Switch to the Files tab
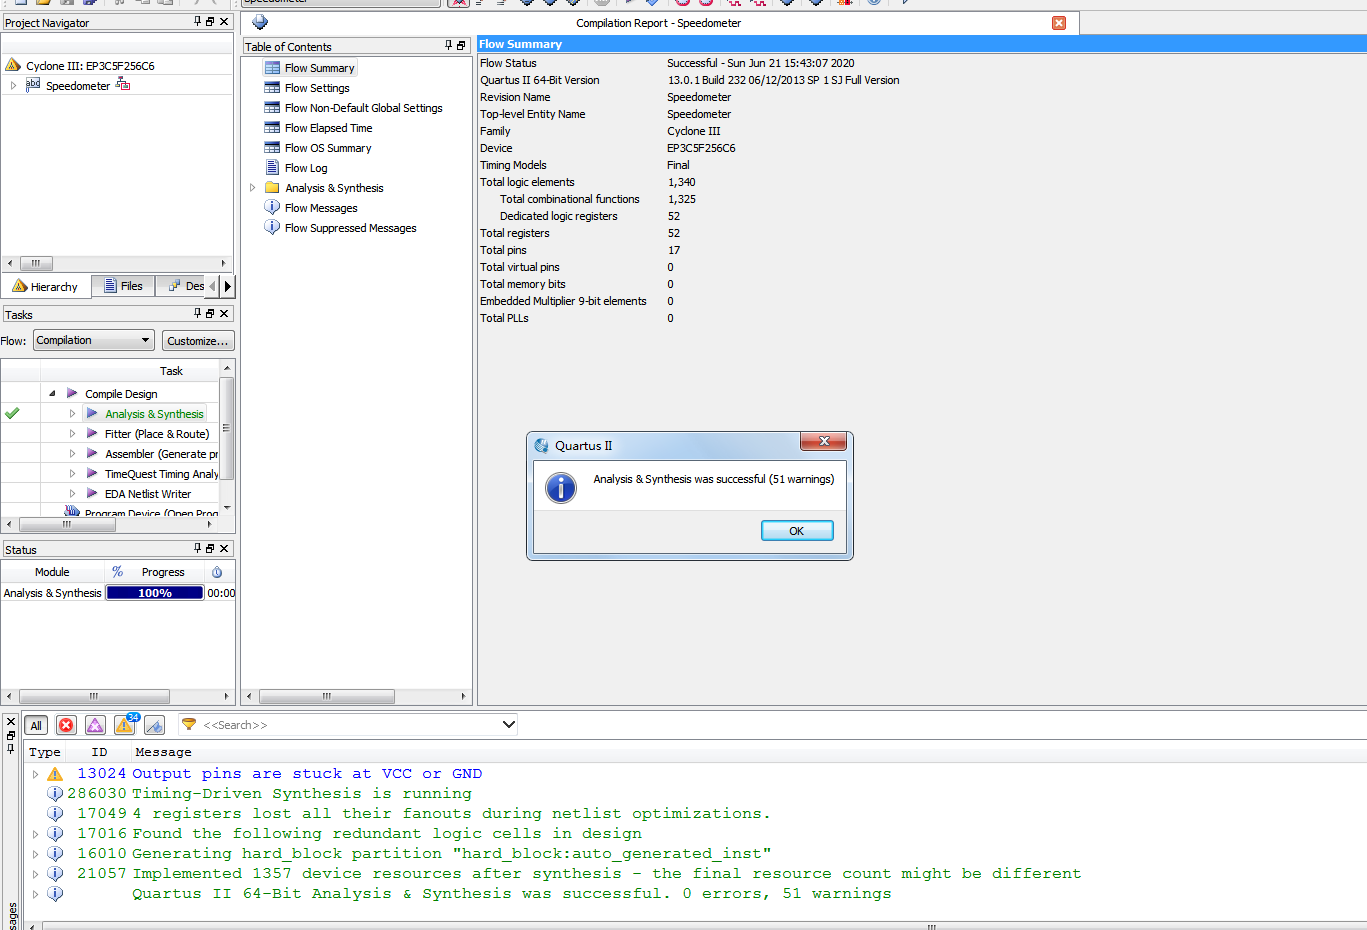Screen dimensions: 1367x930 point(123,286)
